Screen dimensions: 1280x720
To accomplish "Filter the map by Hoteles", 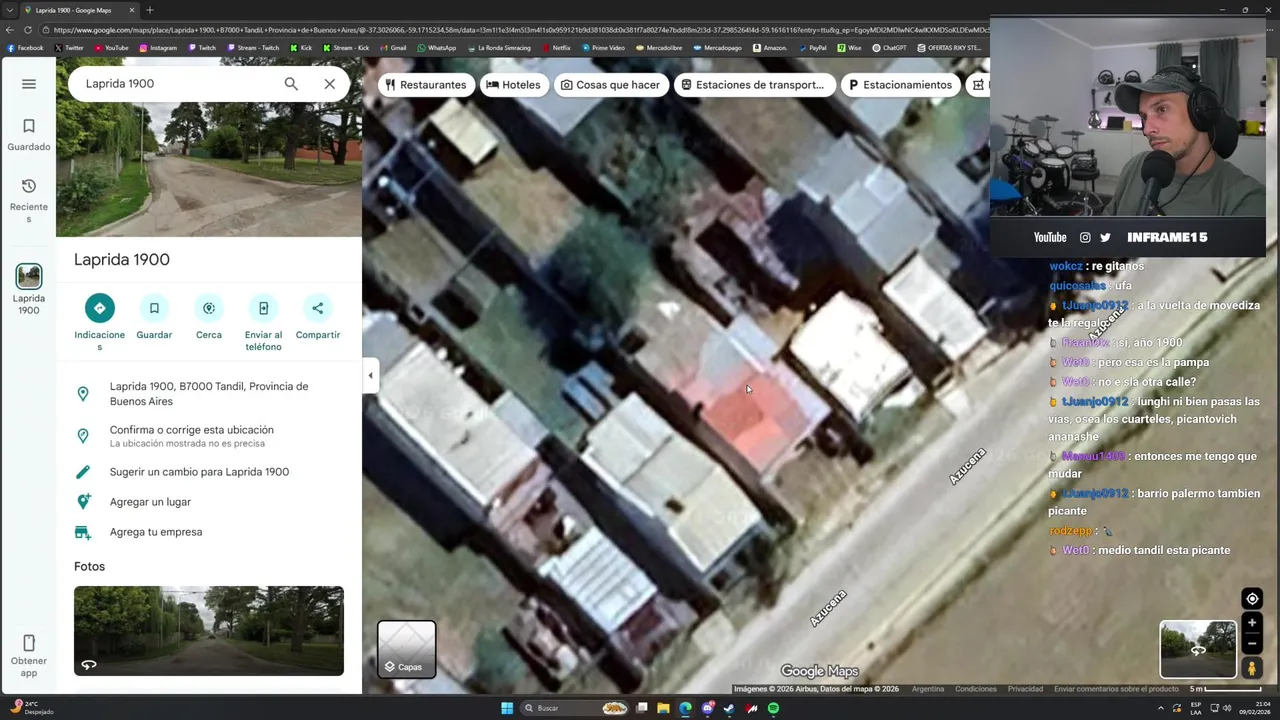I will click(513, 85).
